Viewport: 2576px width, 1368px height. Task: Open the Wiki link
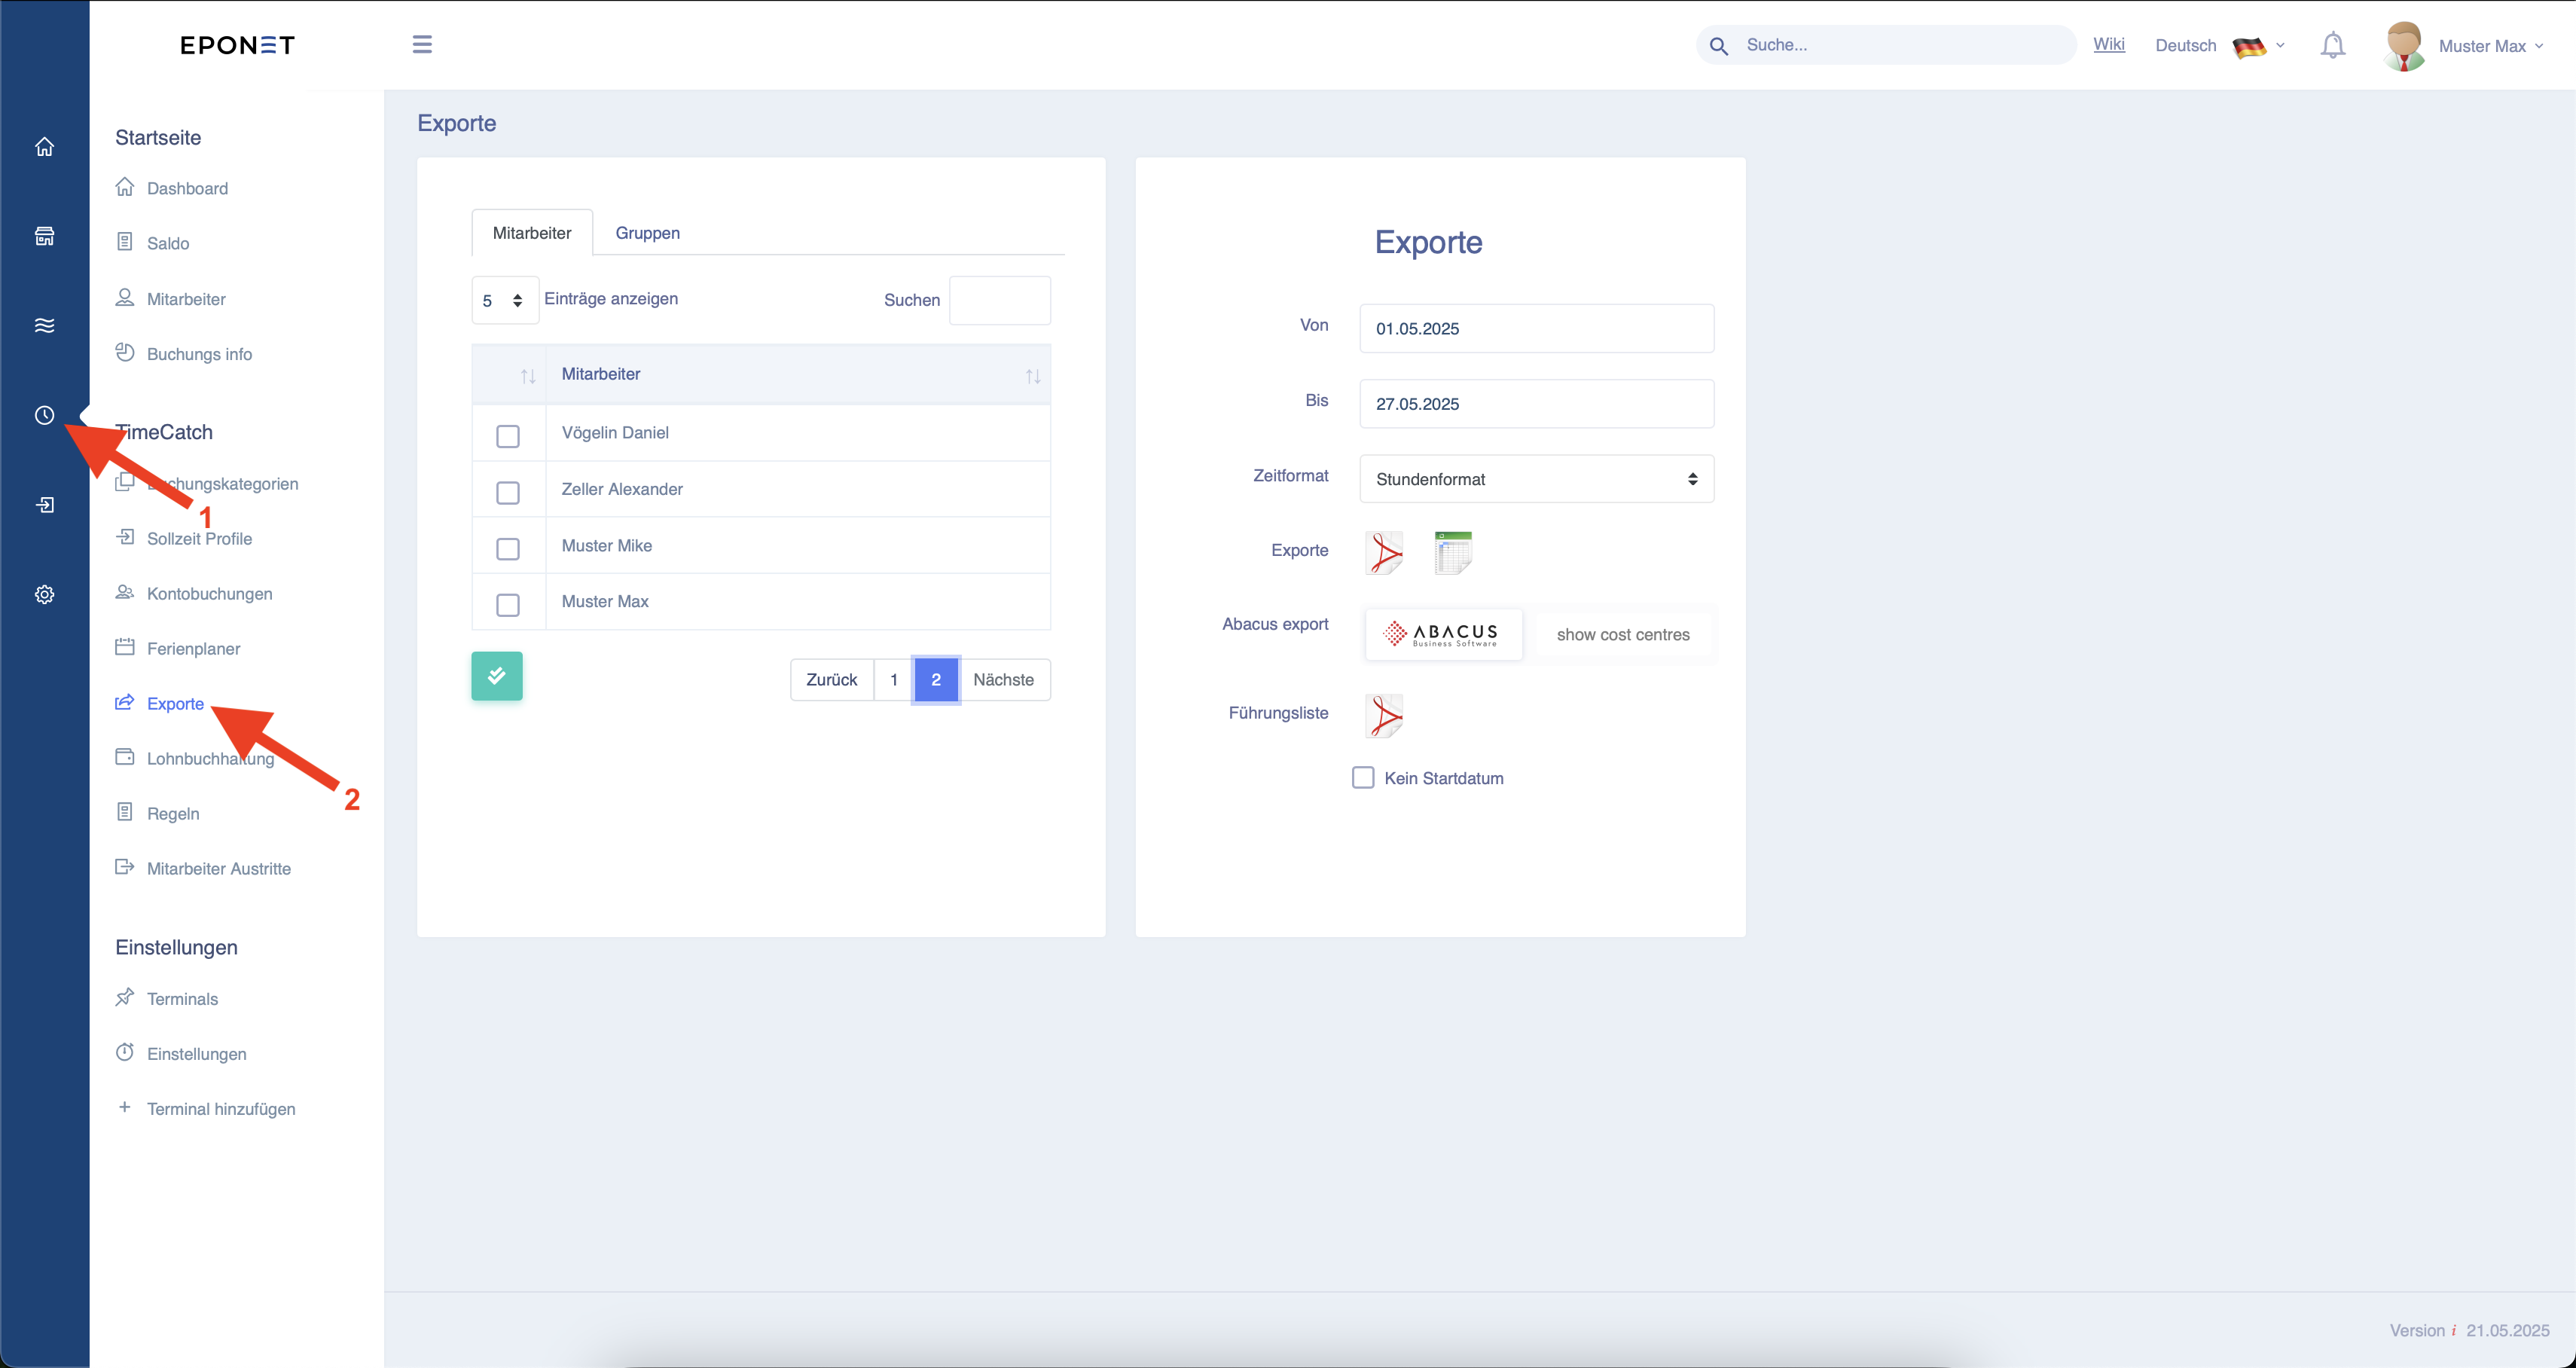(x=2109, y=44)
